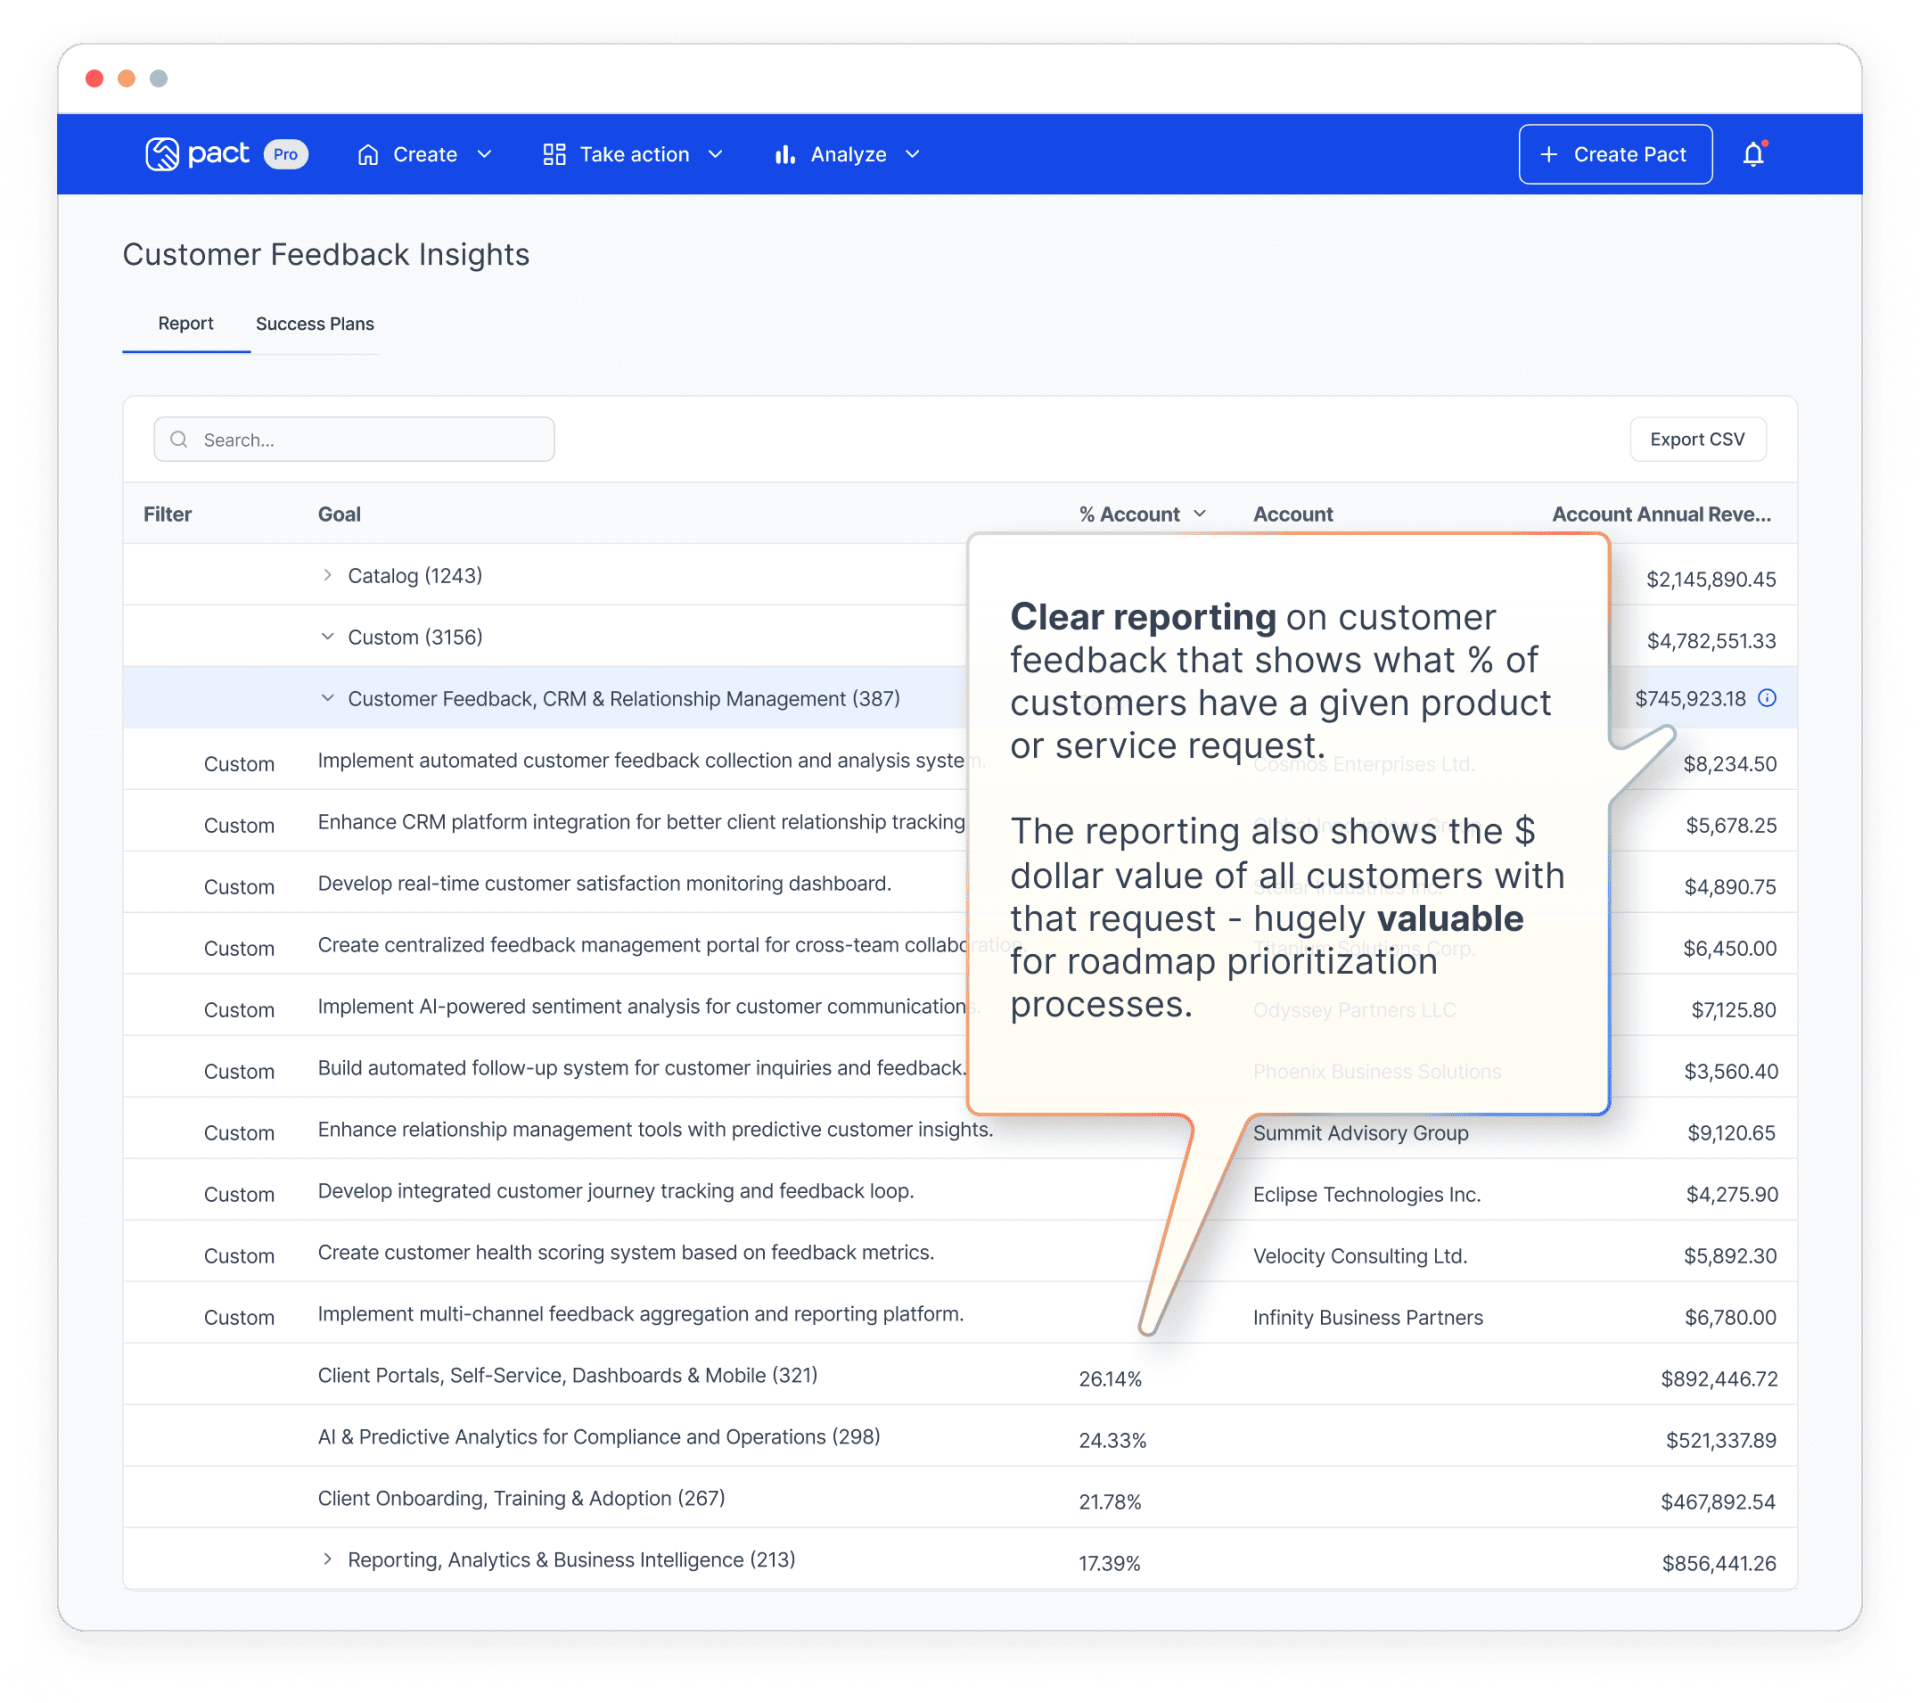Click the Infinity Business Partners account
The width and height of the screenshot is (1920, 1703).
[1367, 1317]
